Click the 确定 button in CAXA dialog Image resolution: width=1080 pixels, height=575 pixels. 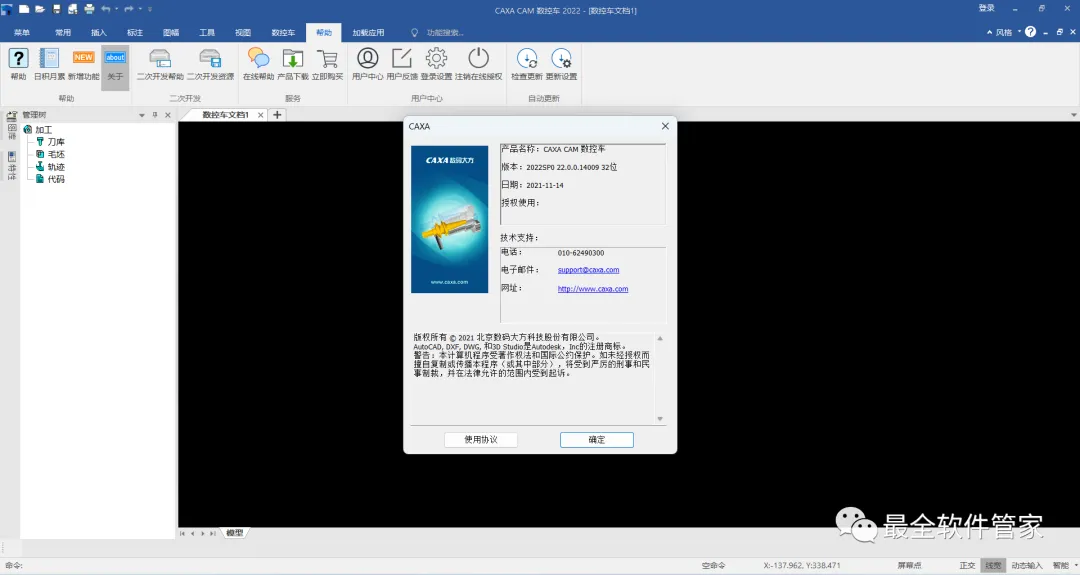pyautogui.click(x=596, y=439)
